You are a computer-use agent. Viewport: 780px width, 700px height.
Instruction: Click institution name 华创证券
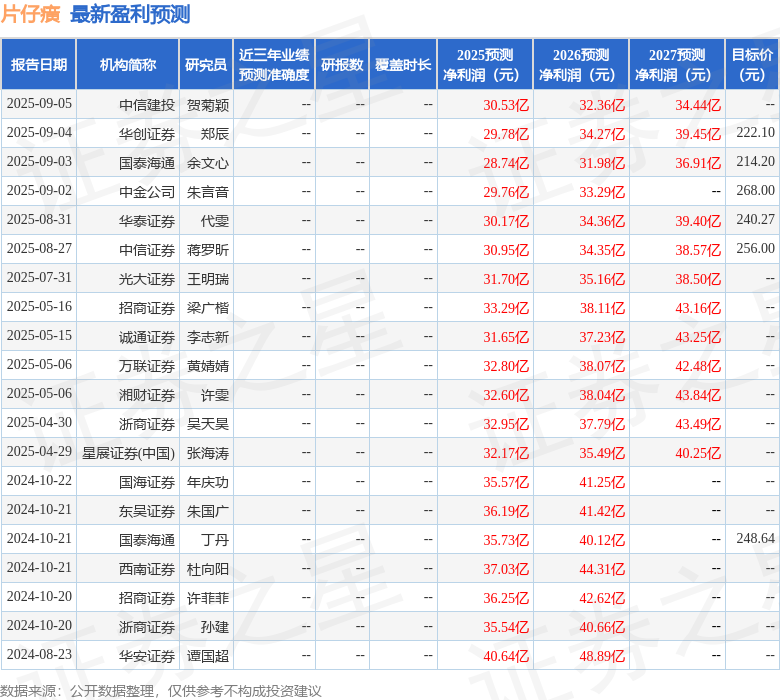(147, 134)
